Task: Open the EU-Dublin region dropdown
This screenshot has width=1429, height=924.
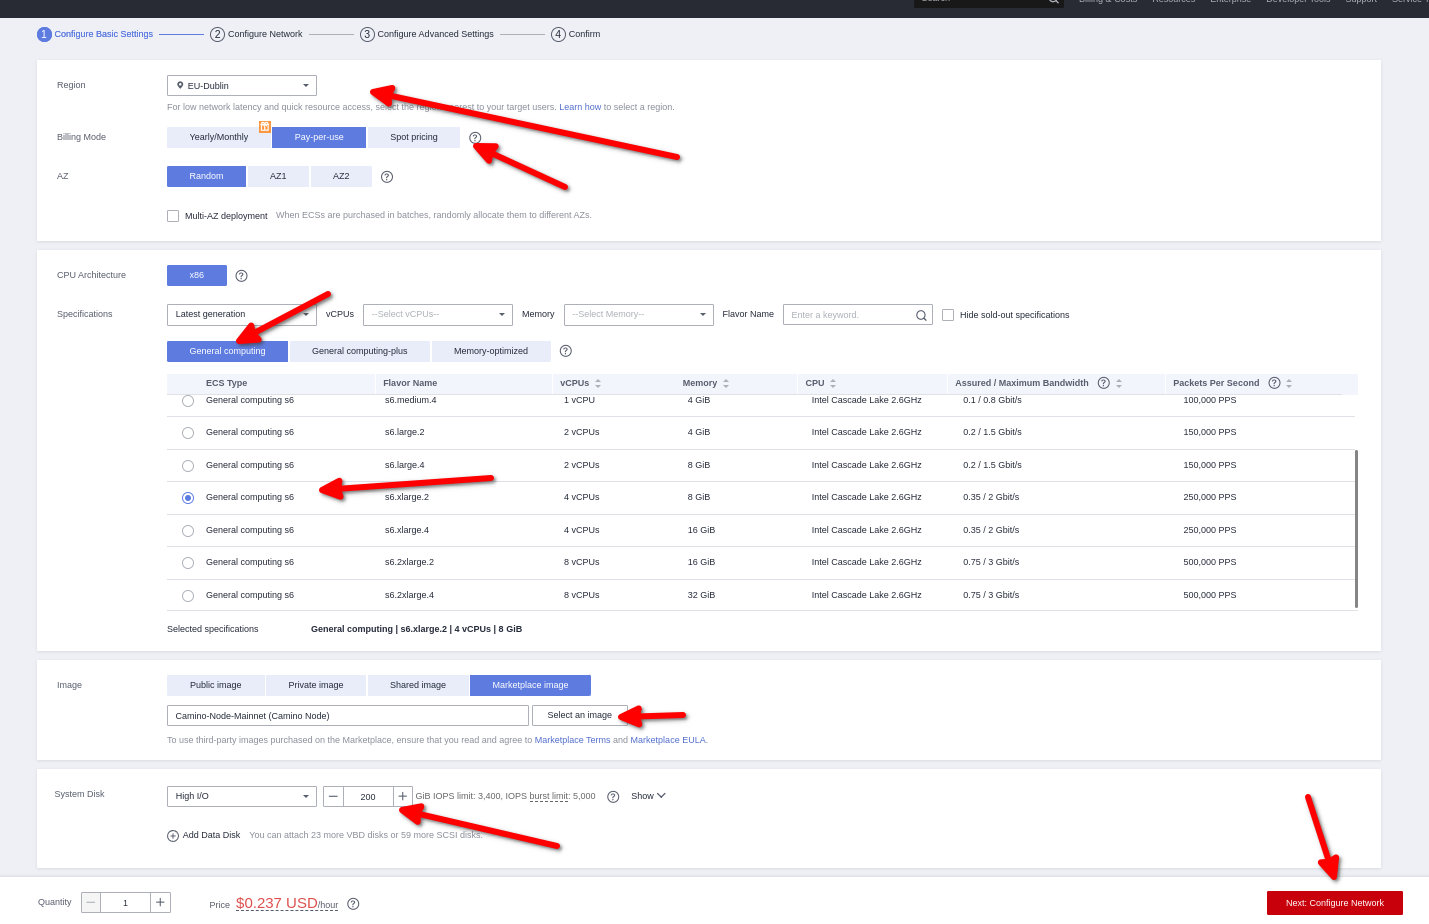Action: coord(241,86)
